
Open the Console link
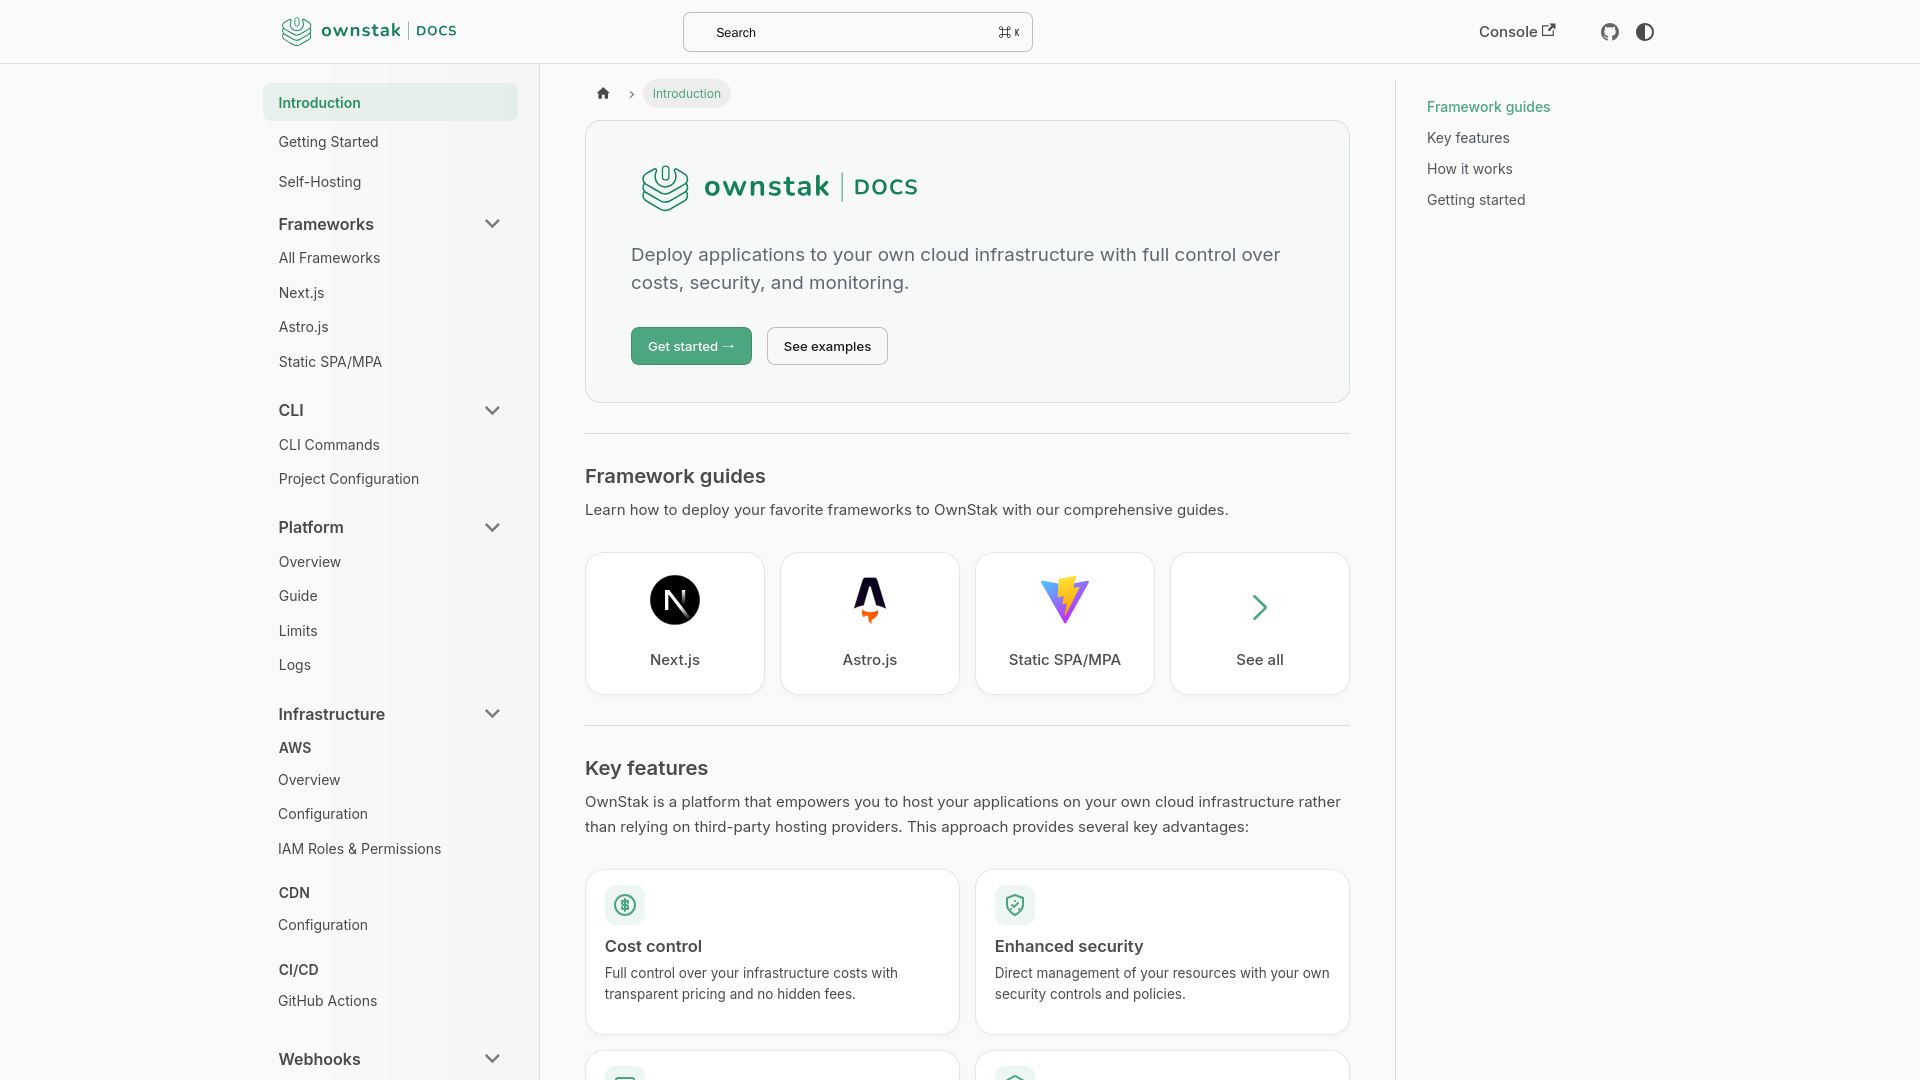(x=1517, y=32)
